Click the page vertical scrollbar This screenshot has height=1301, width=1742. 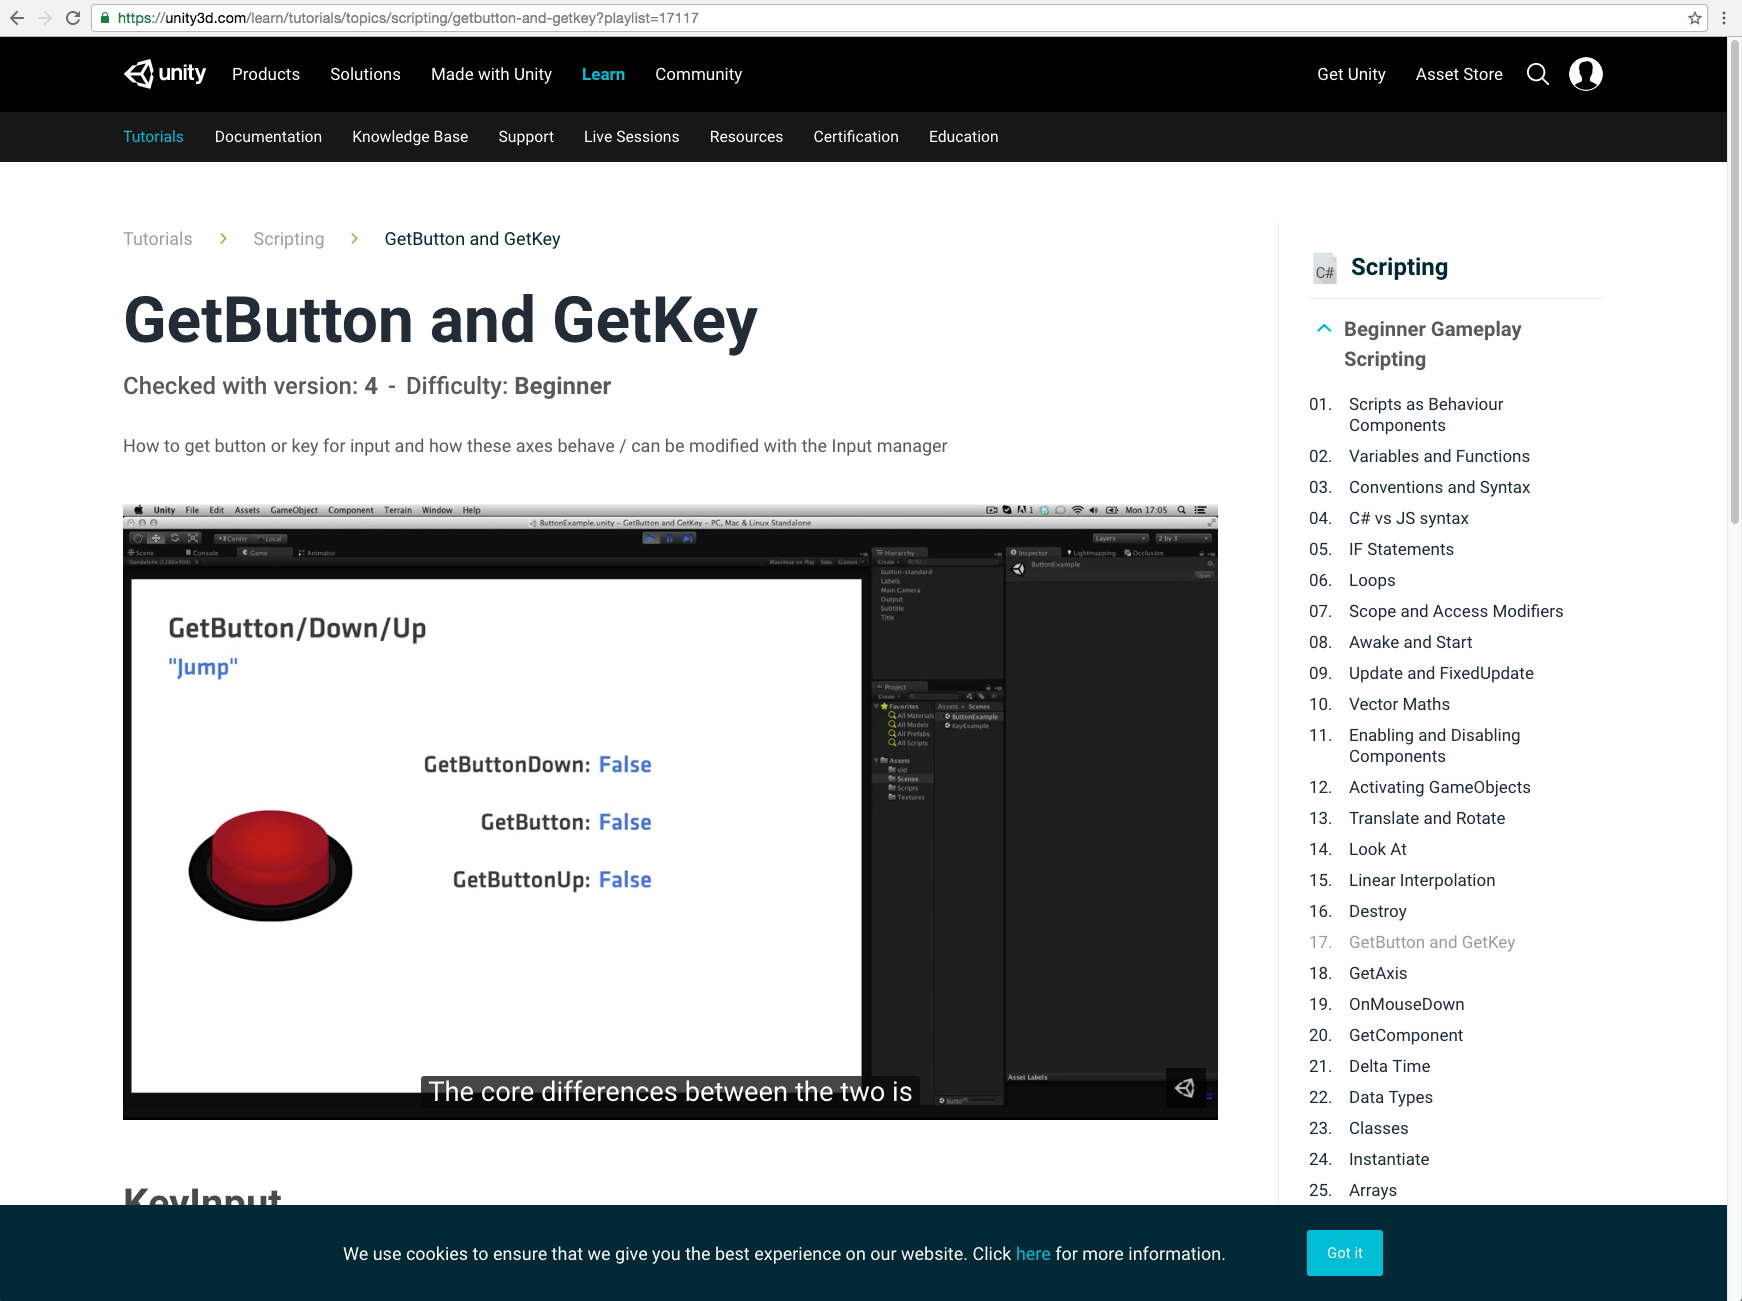1735,280
